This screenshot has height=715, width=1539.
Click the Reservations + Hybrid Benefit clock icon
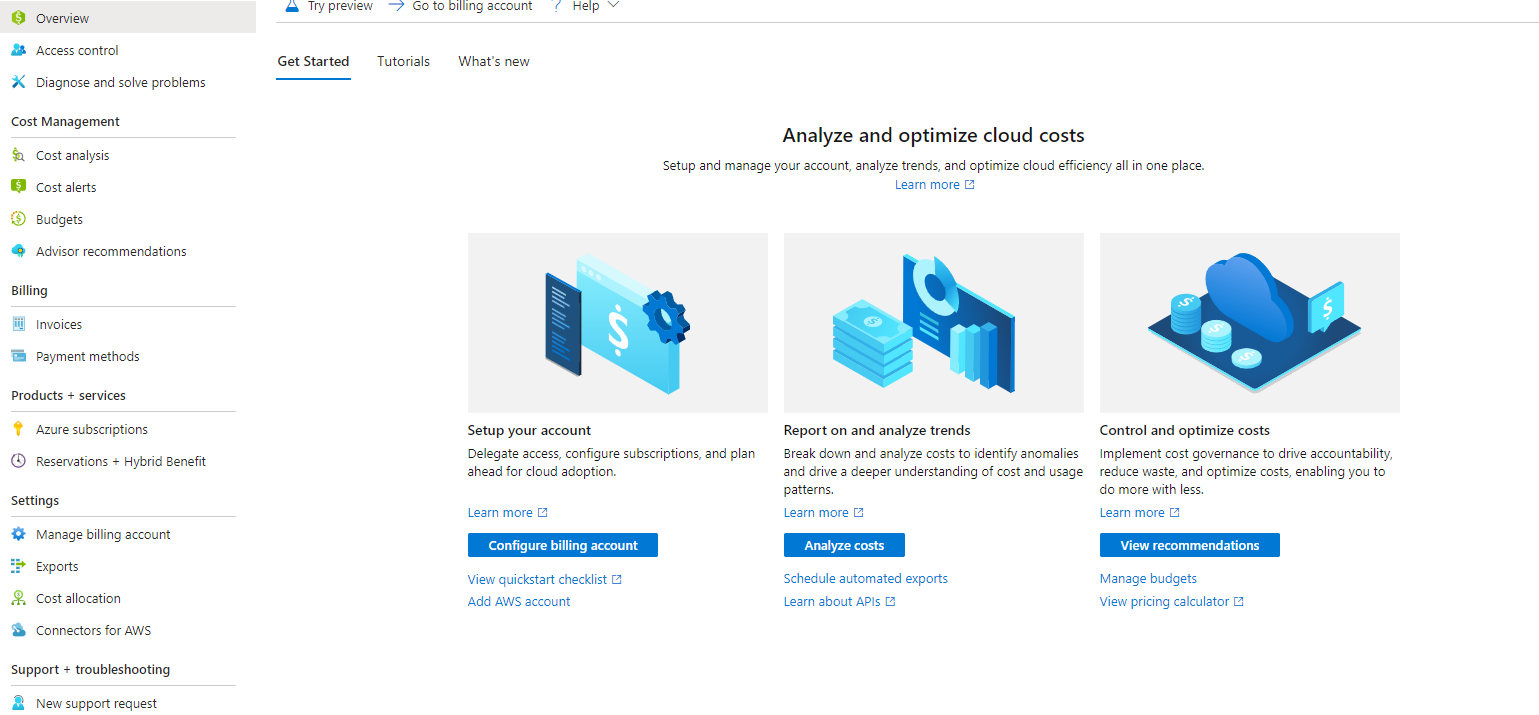18,461
